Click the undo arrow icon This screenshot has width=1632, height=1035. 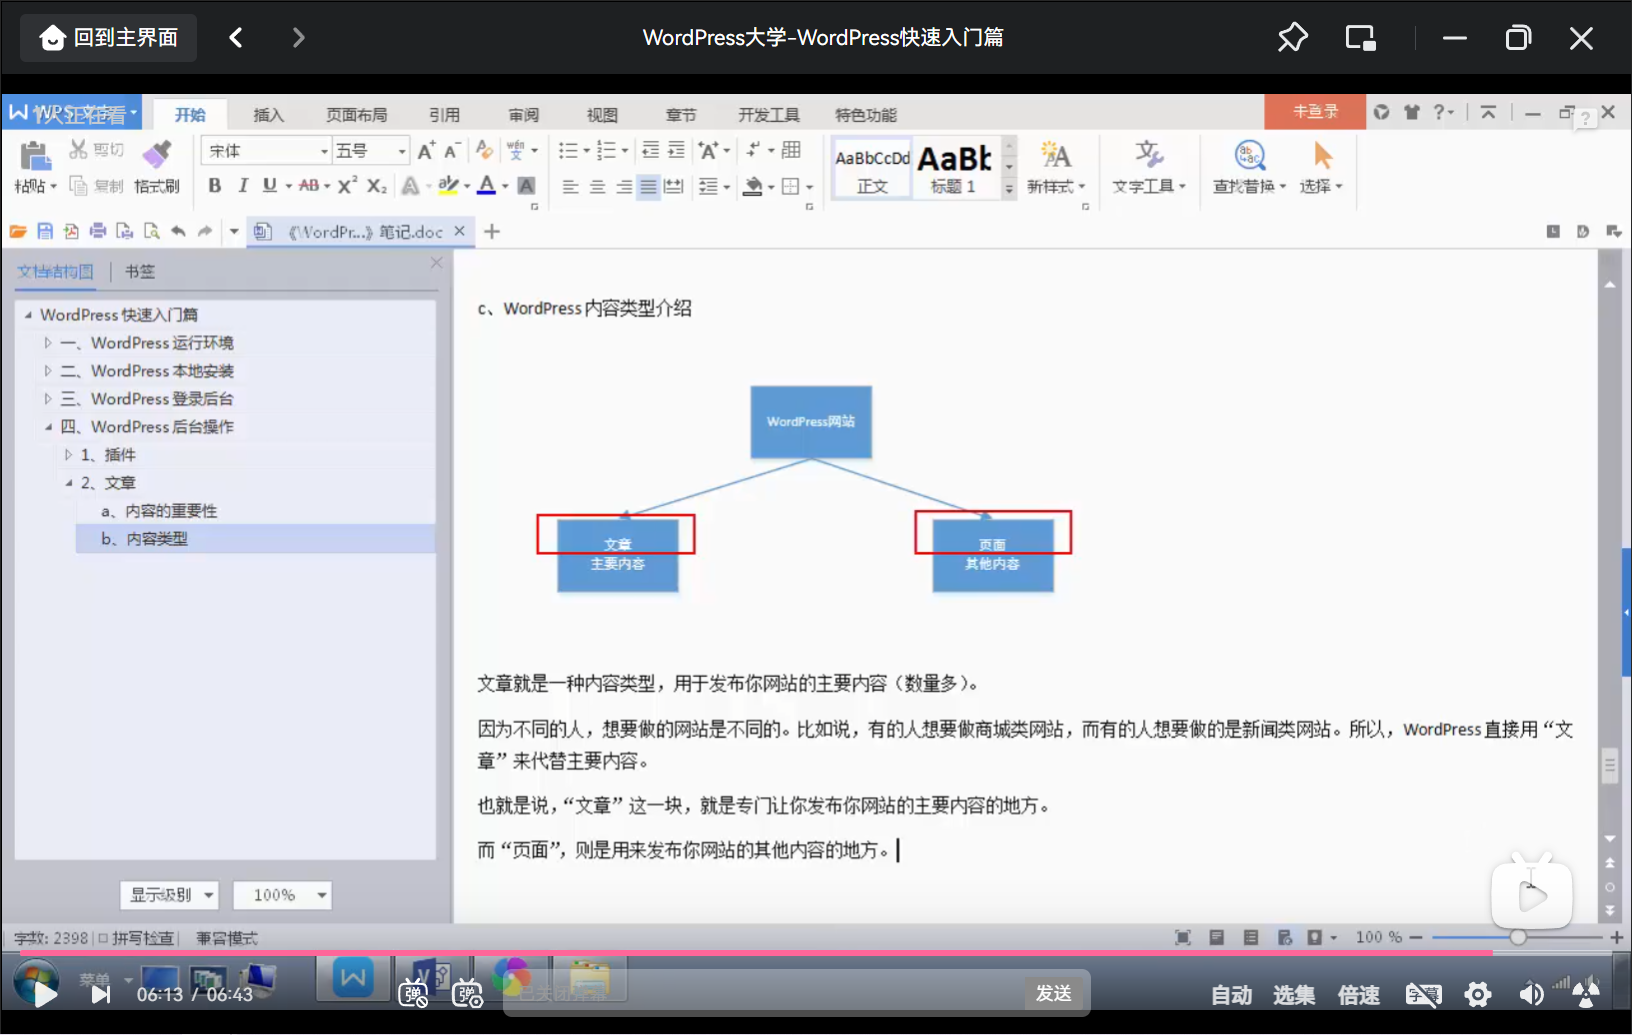(178, 232)
